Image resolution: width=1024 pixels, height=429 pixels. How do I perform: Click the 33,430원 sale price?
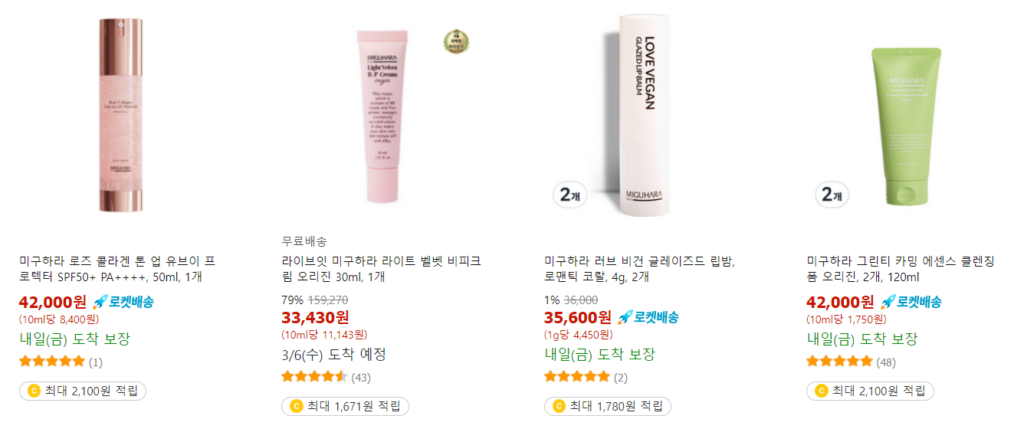[315, 318]
